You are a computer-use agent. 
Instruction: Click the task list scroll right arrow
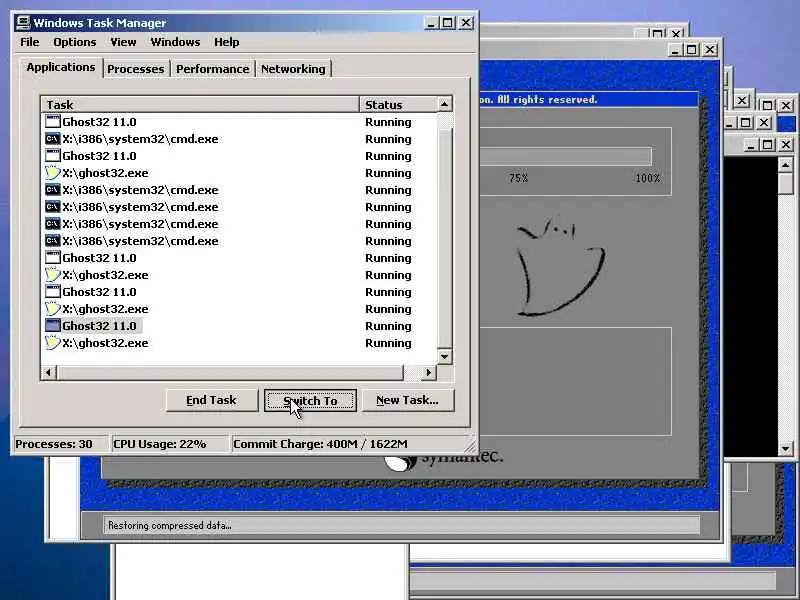429,372
